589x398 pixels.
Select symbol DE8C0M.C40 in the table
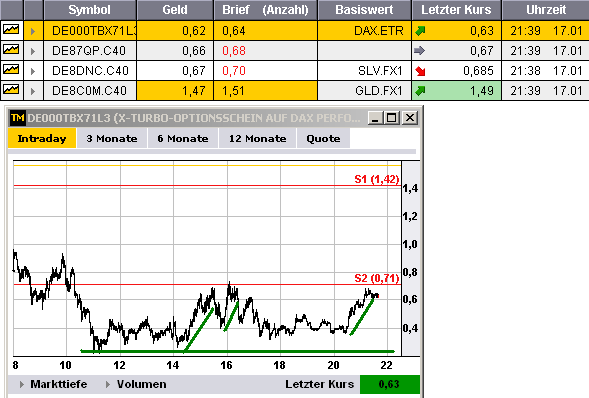click(x=89, y=90)
